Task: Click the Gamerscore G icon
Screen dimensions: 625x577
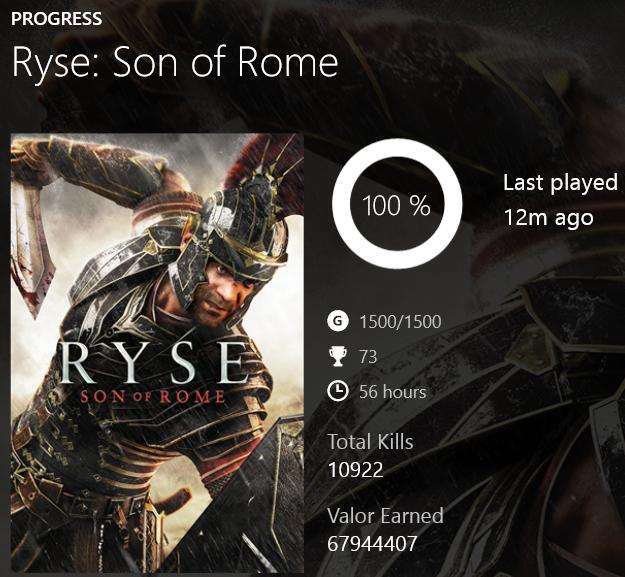Action: 338,322
